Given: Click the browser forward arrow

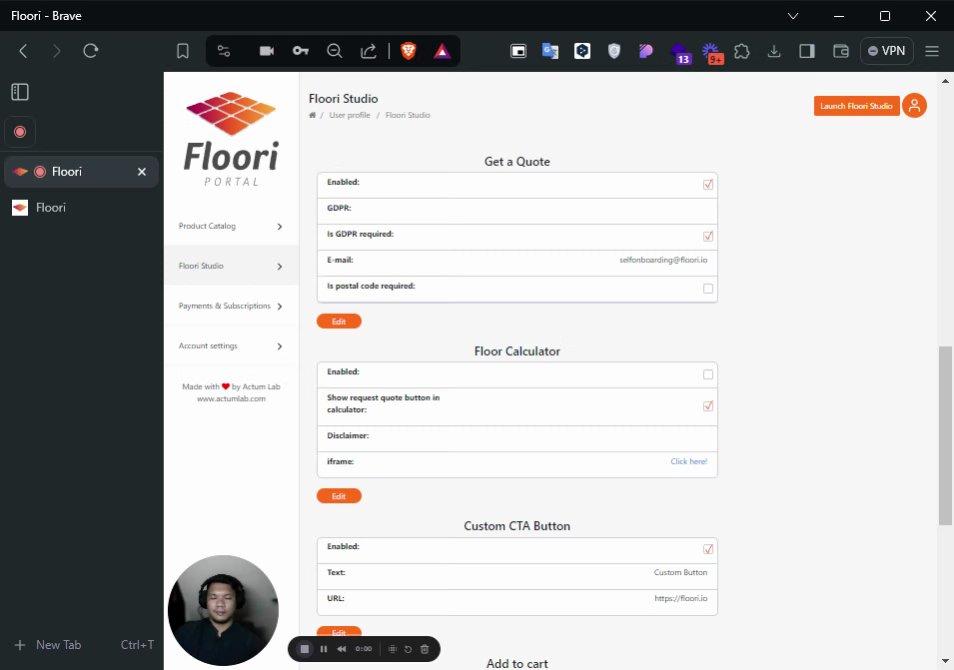Looking at the screenshot, I should (x=57, y=51).
